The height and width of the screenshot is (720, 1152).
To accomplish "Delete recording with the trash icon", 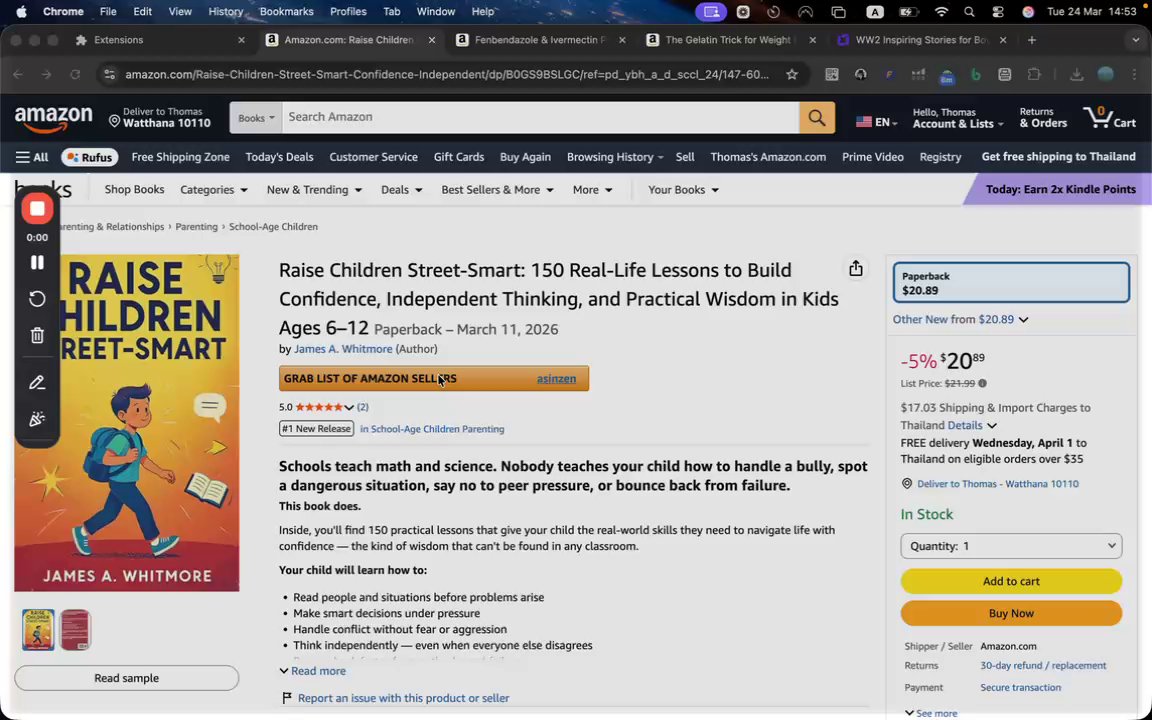I will coord(37,336).
